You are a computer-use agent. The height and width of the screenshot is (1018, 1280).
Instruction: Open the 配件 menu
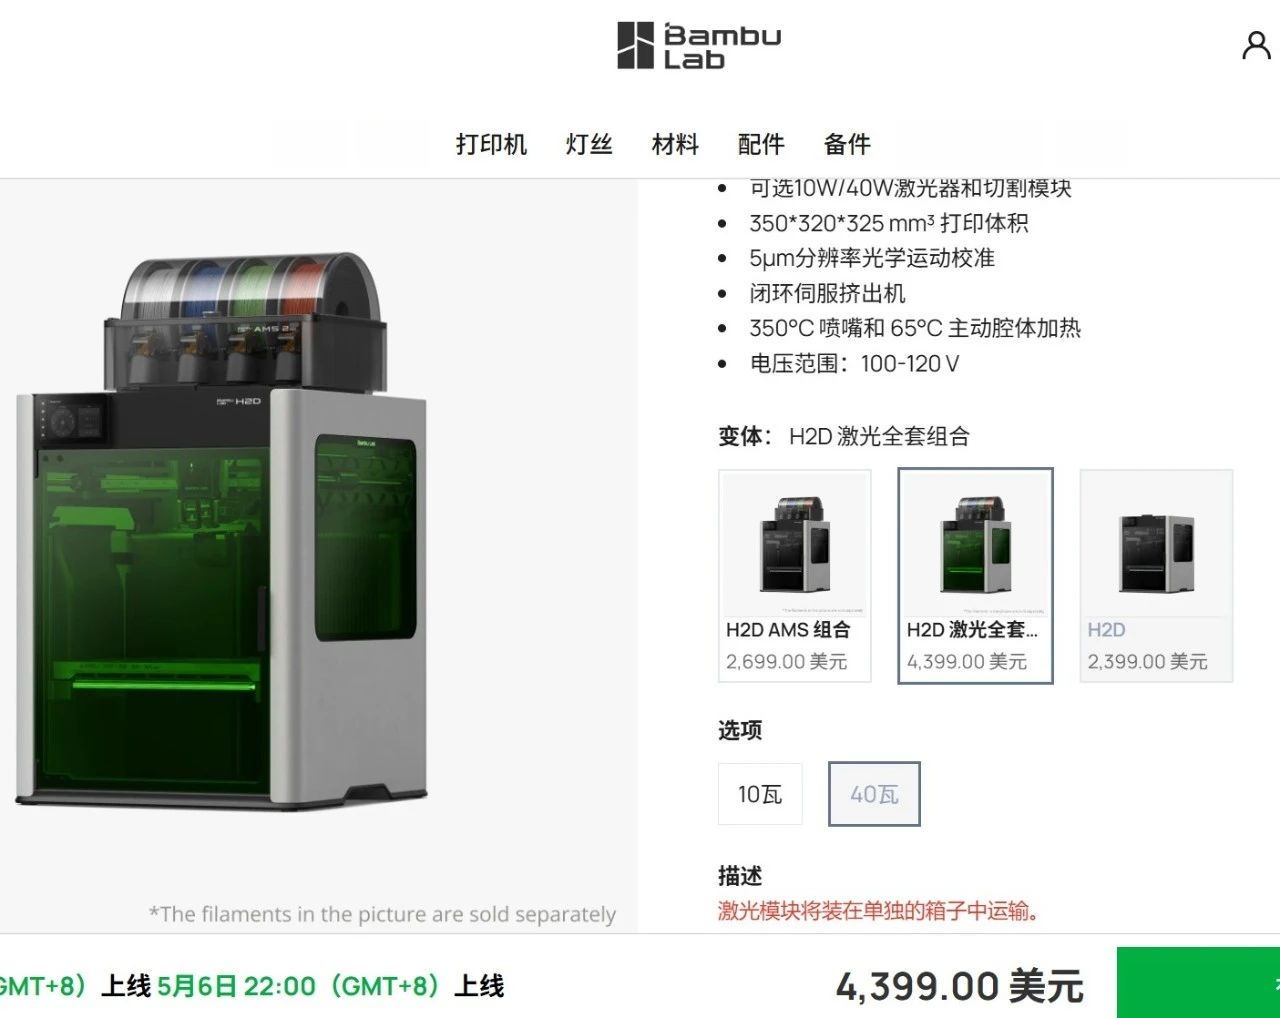pyautogui.click(x=761, y=144)
